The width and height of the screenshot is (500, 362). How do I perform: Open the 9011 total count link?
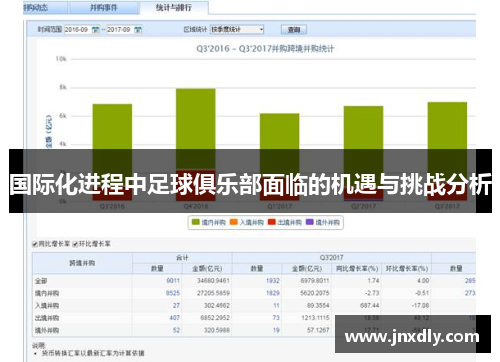coord(173,281)
